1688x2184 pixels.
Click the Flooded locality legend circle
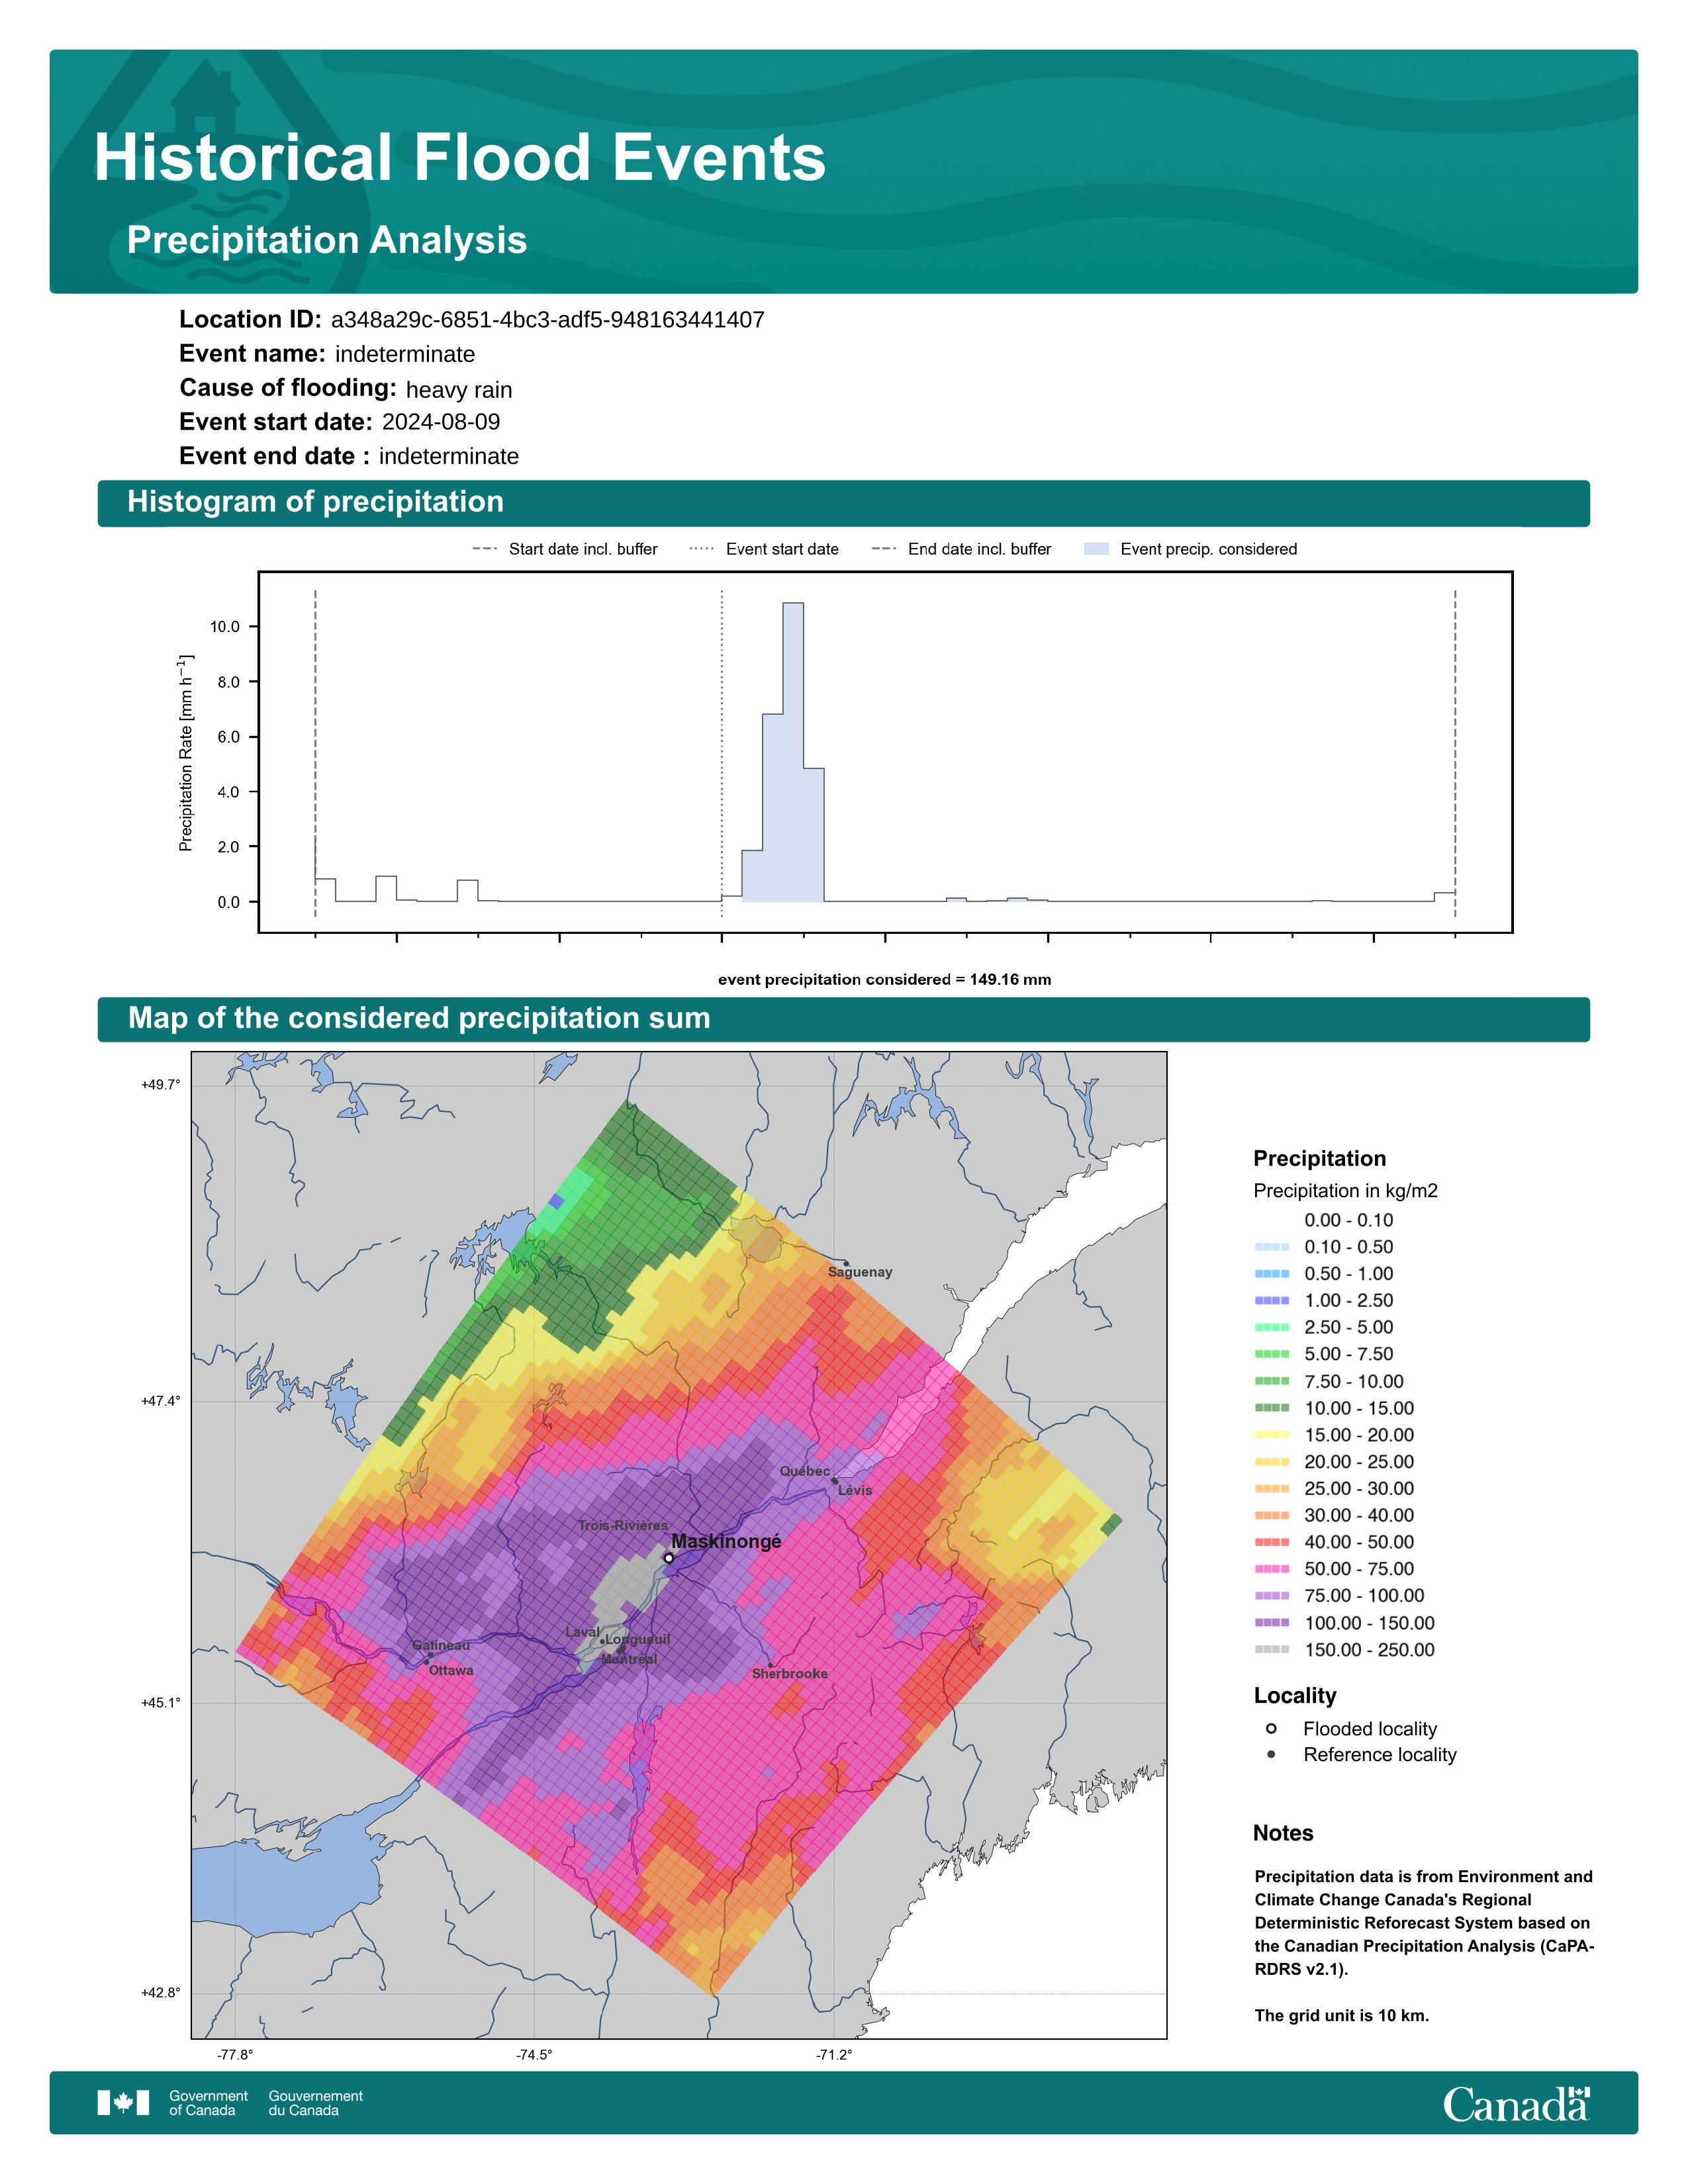pyautogui.click(x=1271, y=1728)
